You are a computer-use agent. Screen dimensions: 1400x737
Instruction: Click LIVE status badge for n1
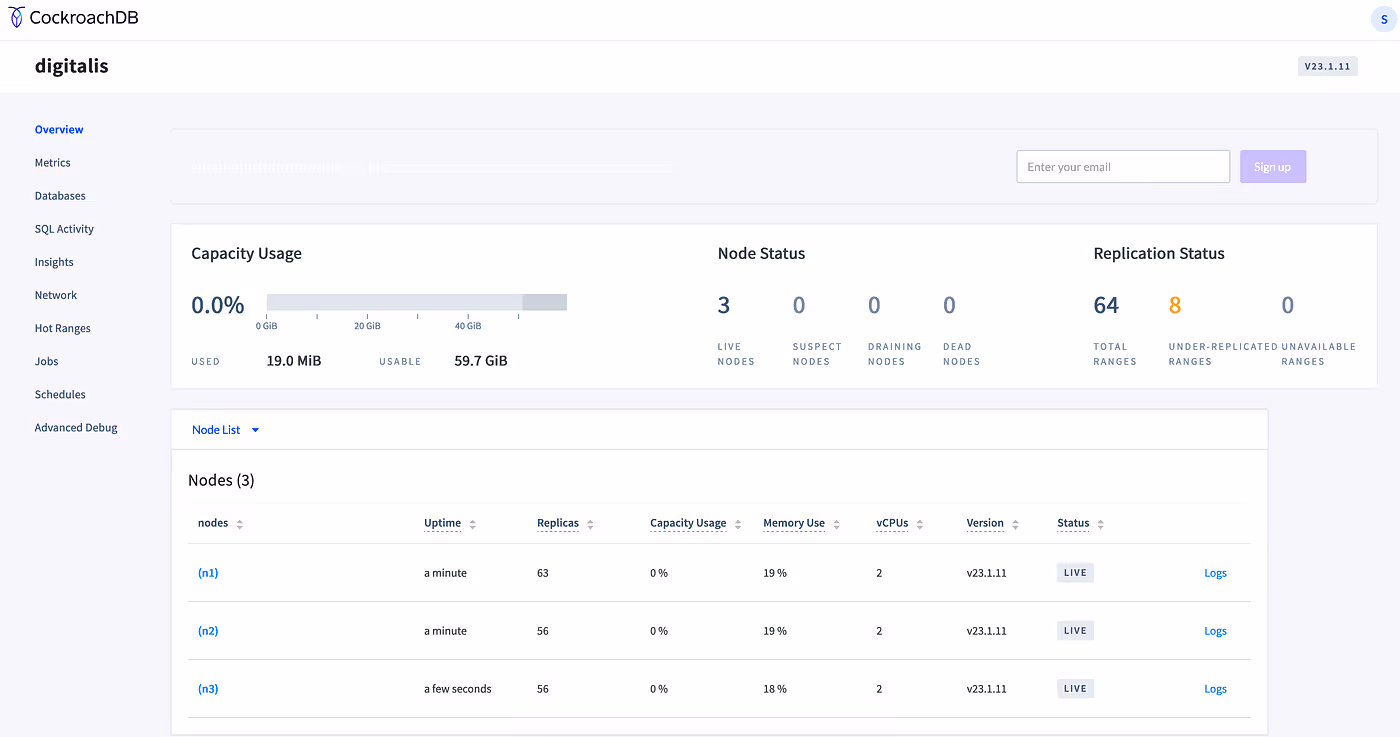(1075, 573)
